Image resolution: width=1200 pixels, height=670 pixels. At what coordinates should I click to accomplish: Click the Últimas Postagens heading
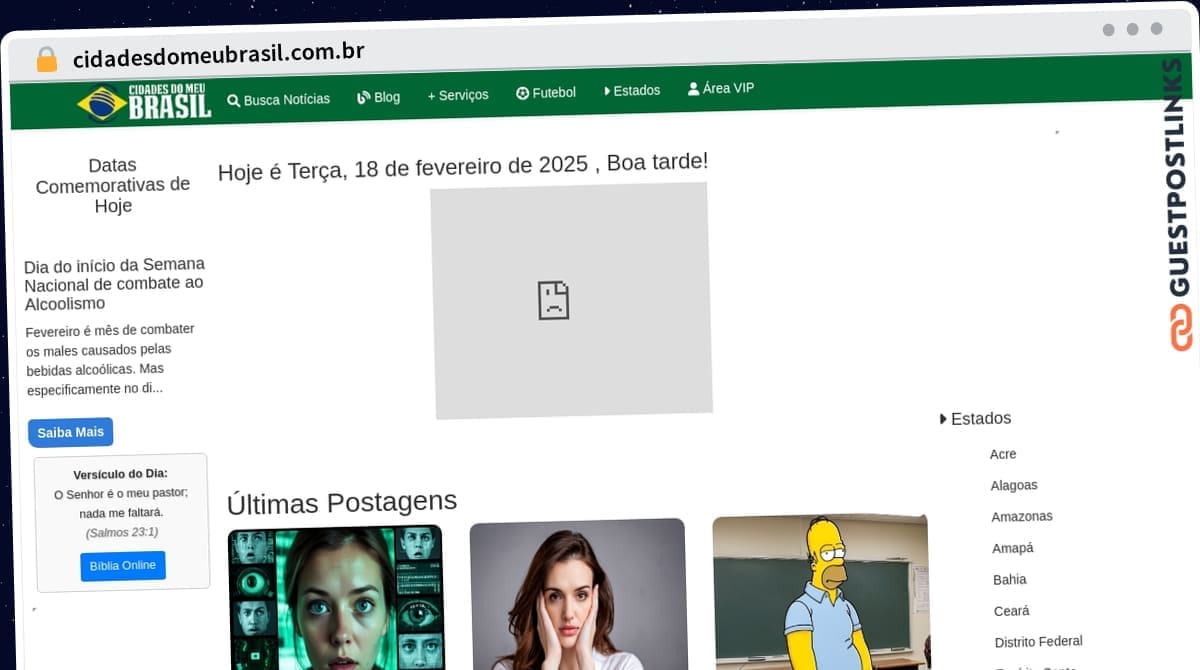click(x=342, y=502)
